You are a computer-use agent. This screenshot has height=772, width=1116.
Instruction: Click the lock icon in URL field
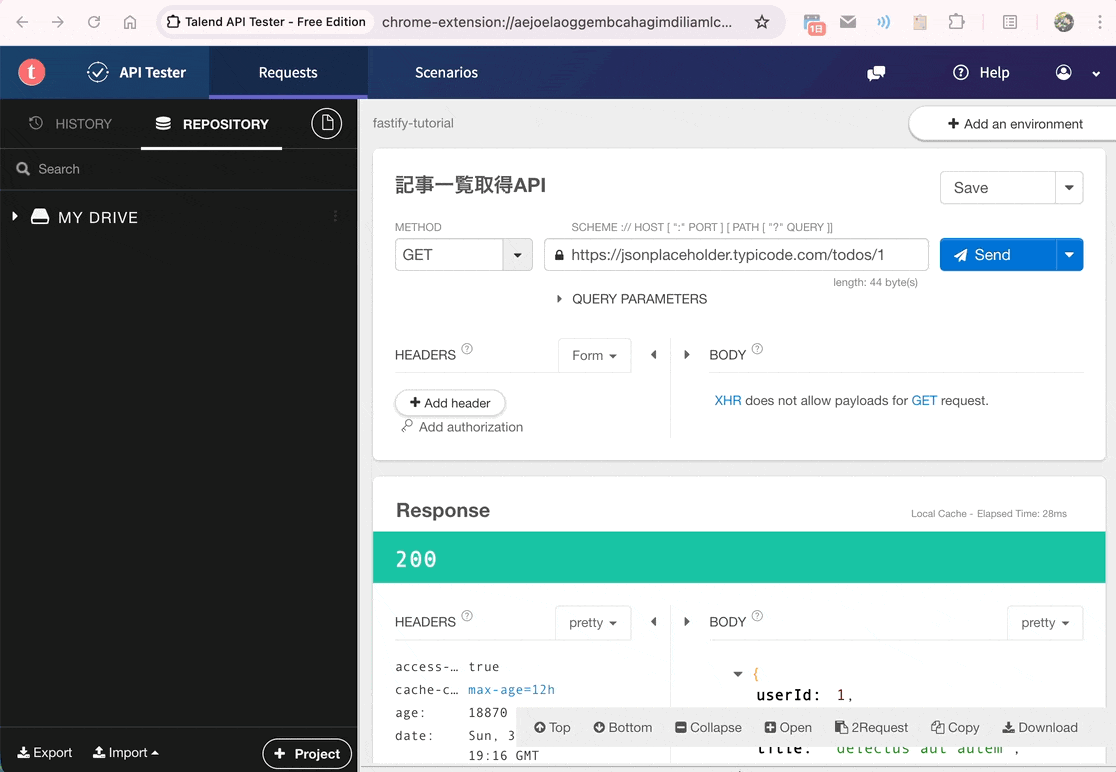tap(559, 255)
